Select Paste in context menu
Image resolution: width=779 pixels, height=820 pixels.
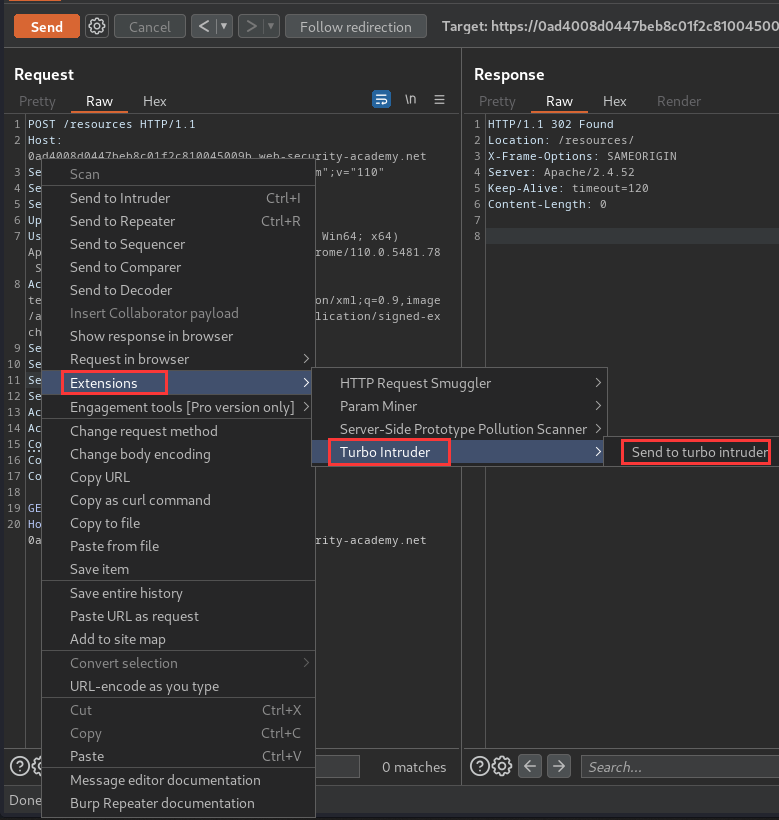(178, 756)
